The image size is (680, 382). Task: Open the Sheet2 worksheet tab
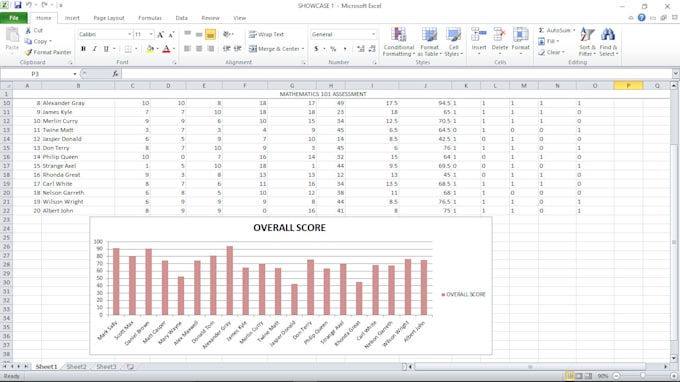pyautogui.click(x=76, y=366)
